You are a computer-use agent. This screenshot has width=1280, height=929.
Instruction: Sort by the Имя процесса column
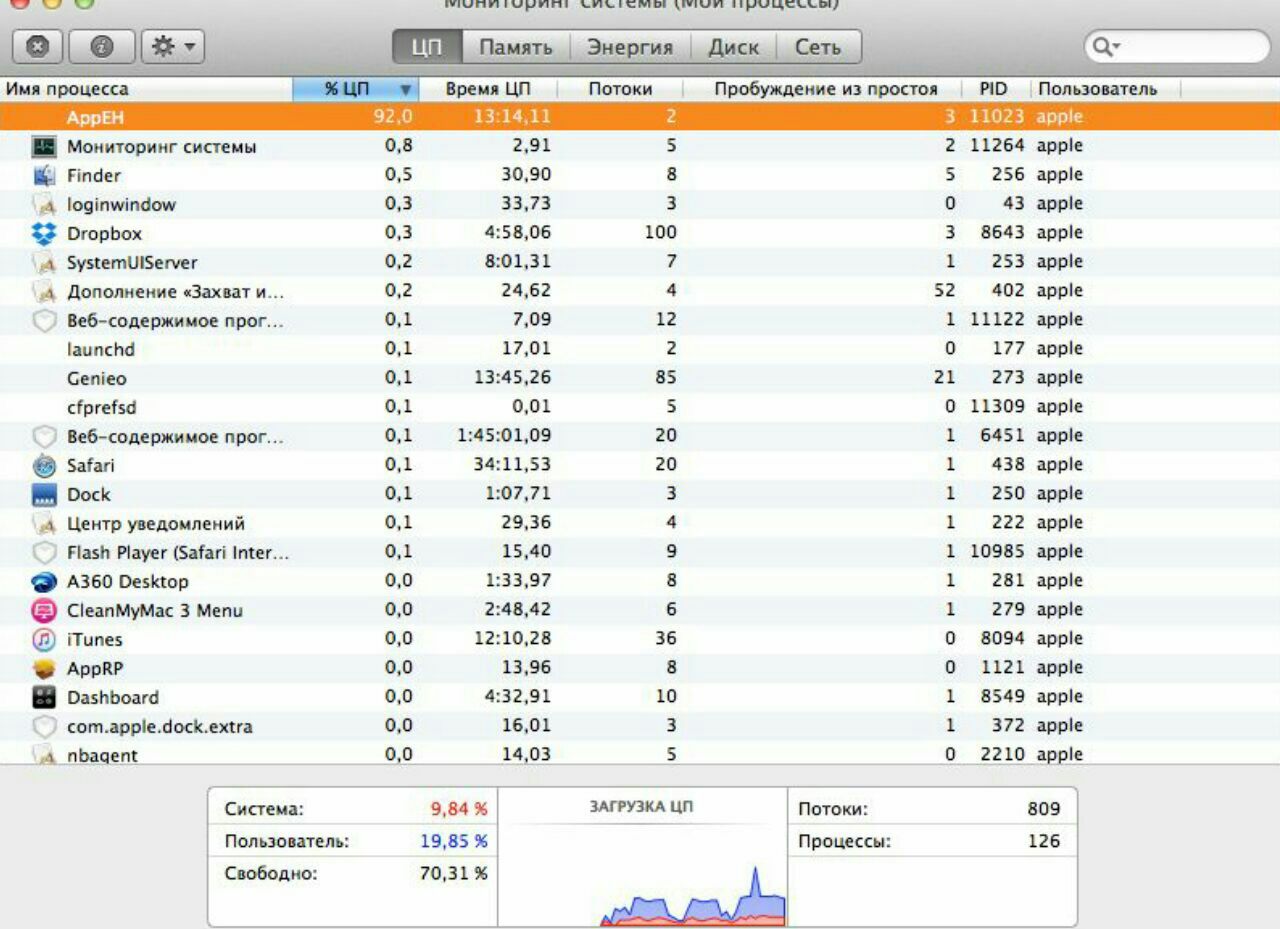[146, 89]
